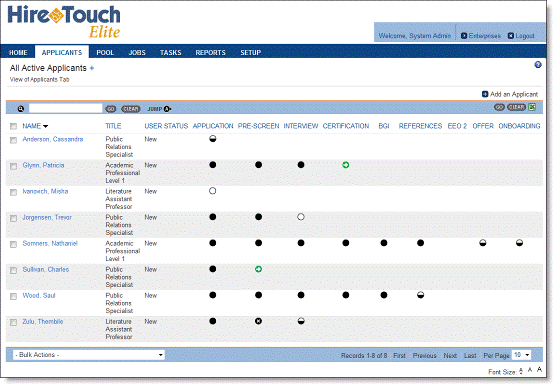The width and height of the screenshot is (553, 384).
Task: Check the box for Jorgensen, Trevor
Action: pyautogui.click(x=13, y=219)
